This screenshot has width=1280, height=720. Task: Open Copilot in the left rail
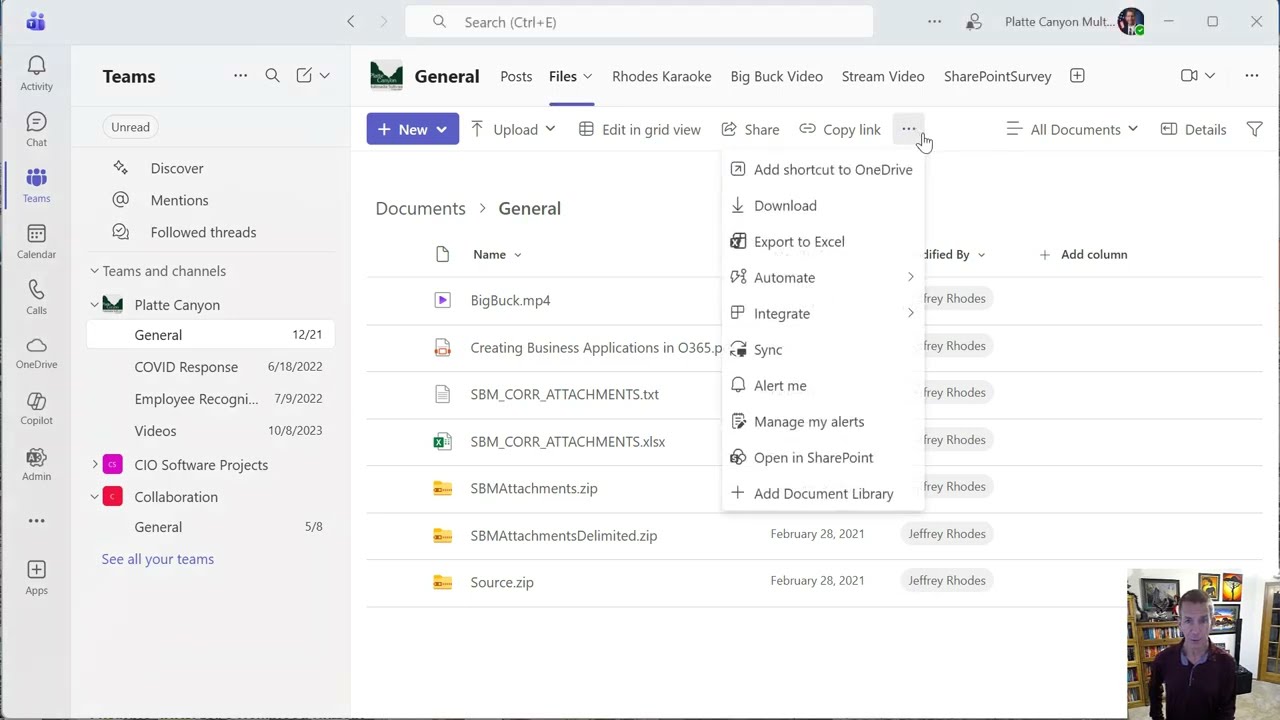point(36,409)
